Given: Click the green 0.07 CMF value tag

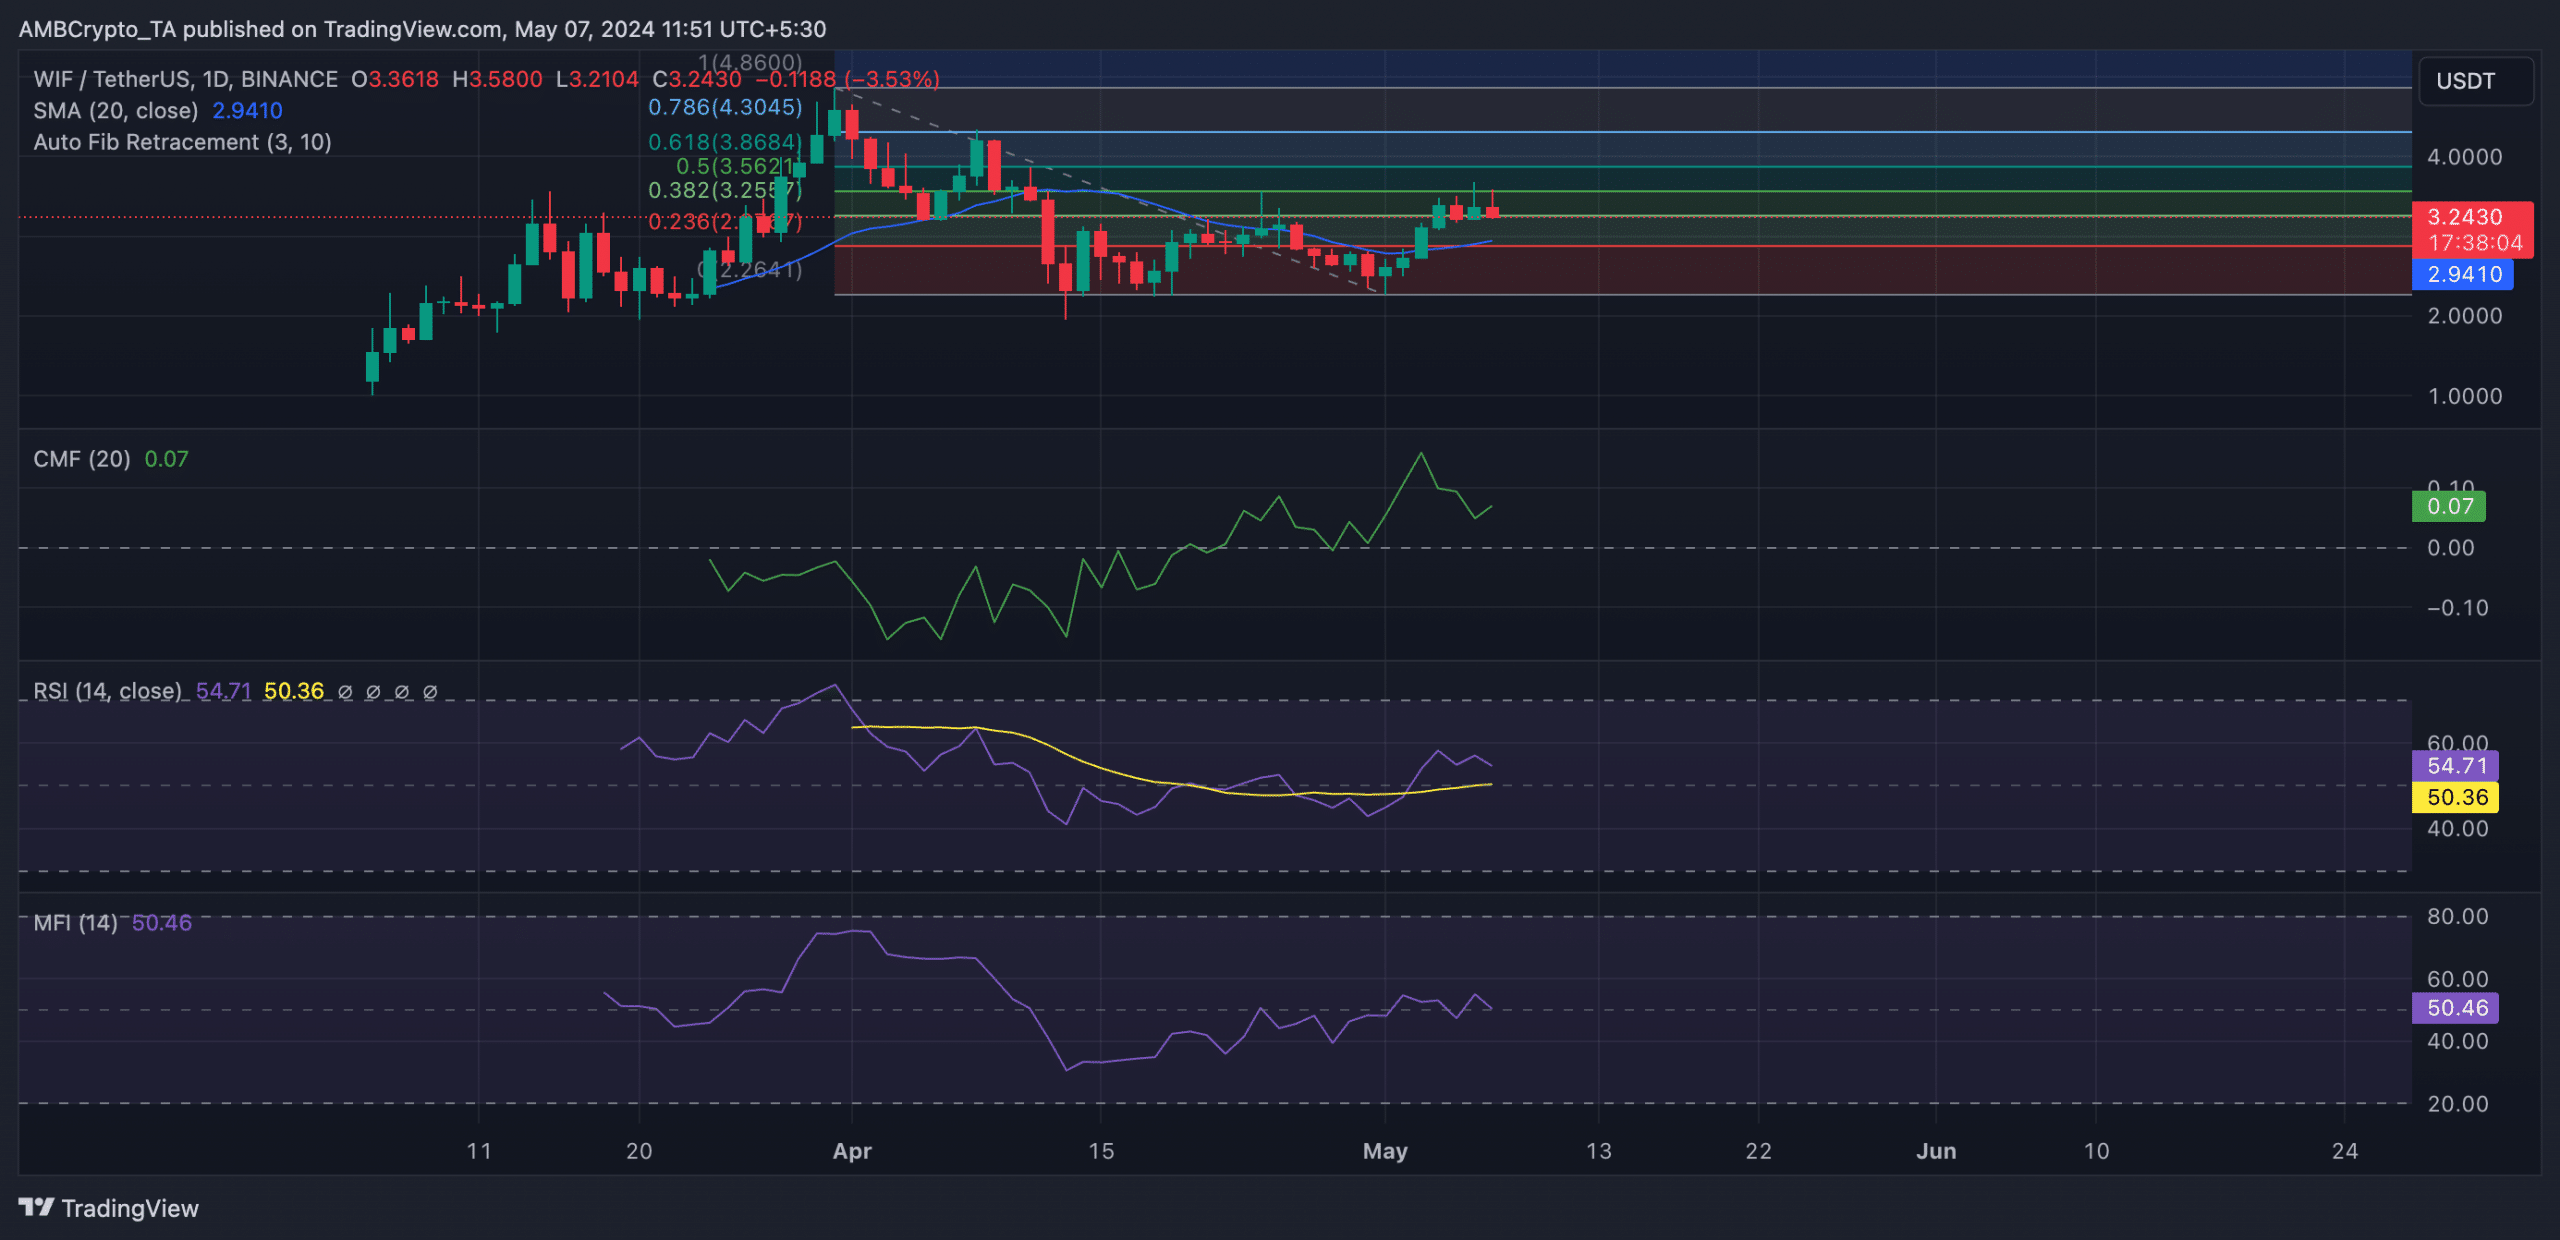Looking at the screenshot, I should [2449, 506].
